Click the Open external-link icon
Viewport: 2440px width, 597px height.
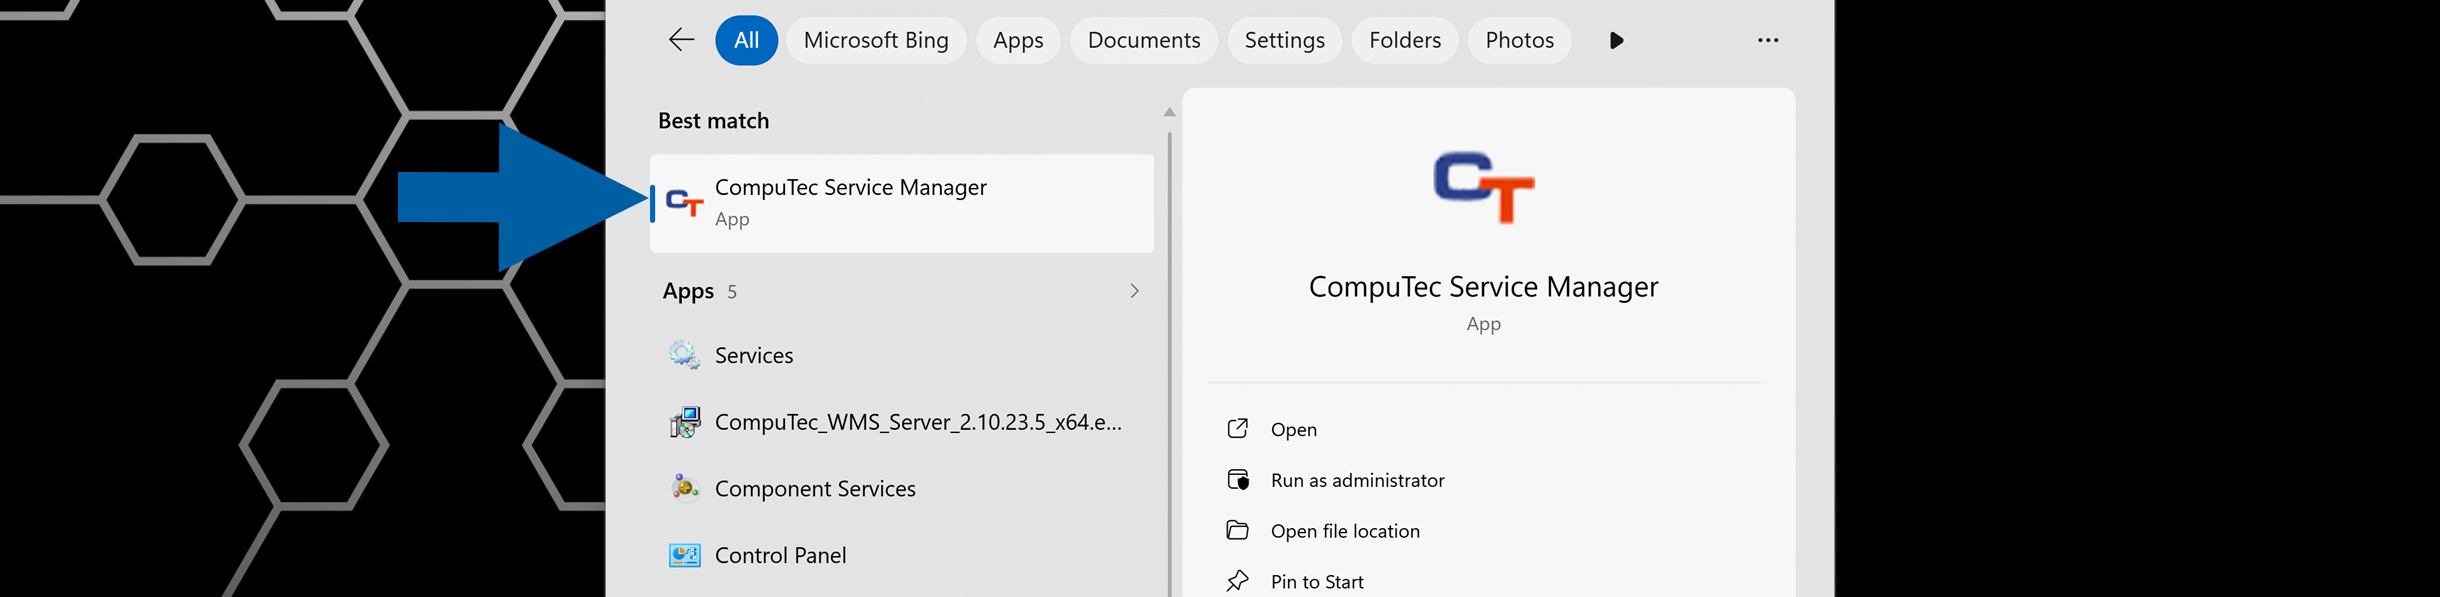coord(1238,429)
